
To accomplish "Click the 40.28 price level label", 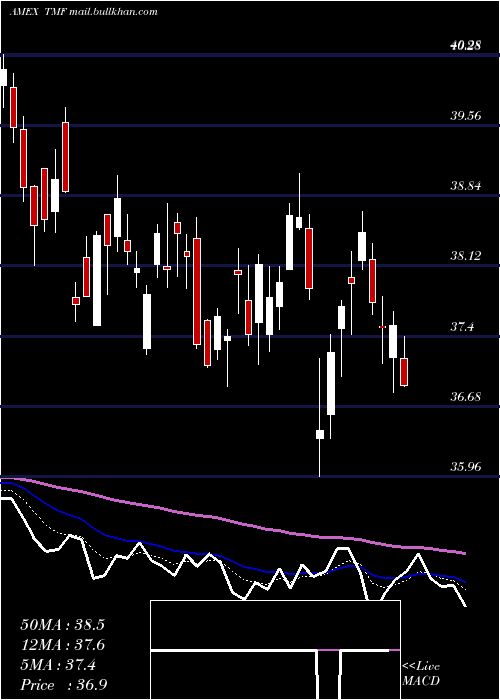I will click(466, 46).
